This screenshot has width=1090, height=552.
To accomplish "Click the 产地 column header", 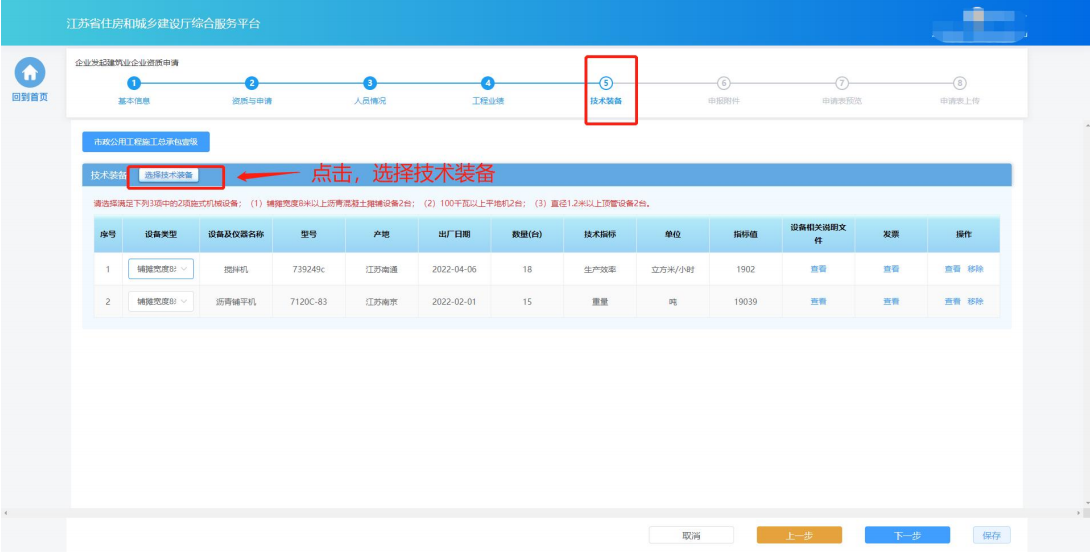I will click(382, 234).
